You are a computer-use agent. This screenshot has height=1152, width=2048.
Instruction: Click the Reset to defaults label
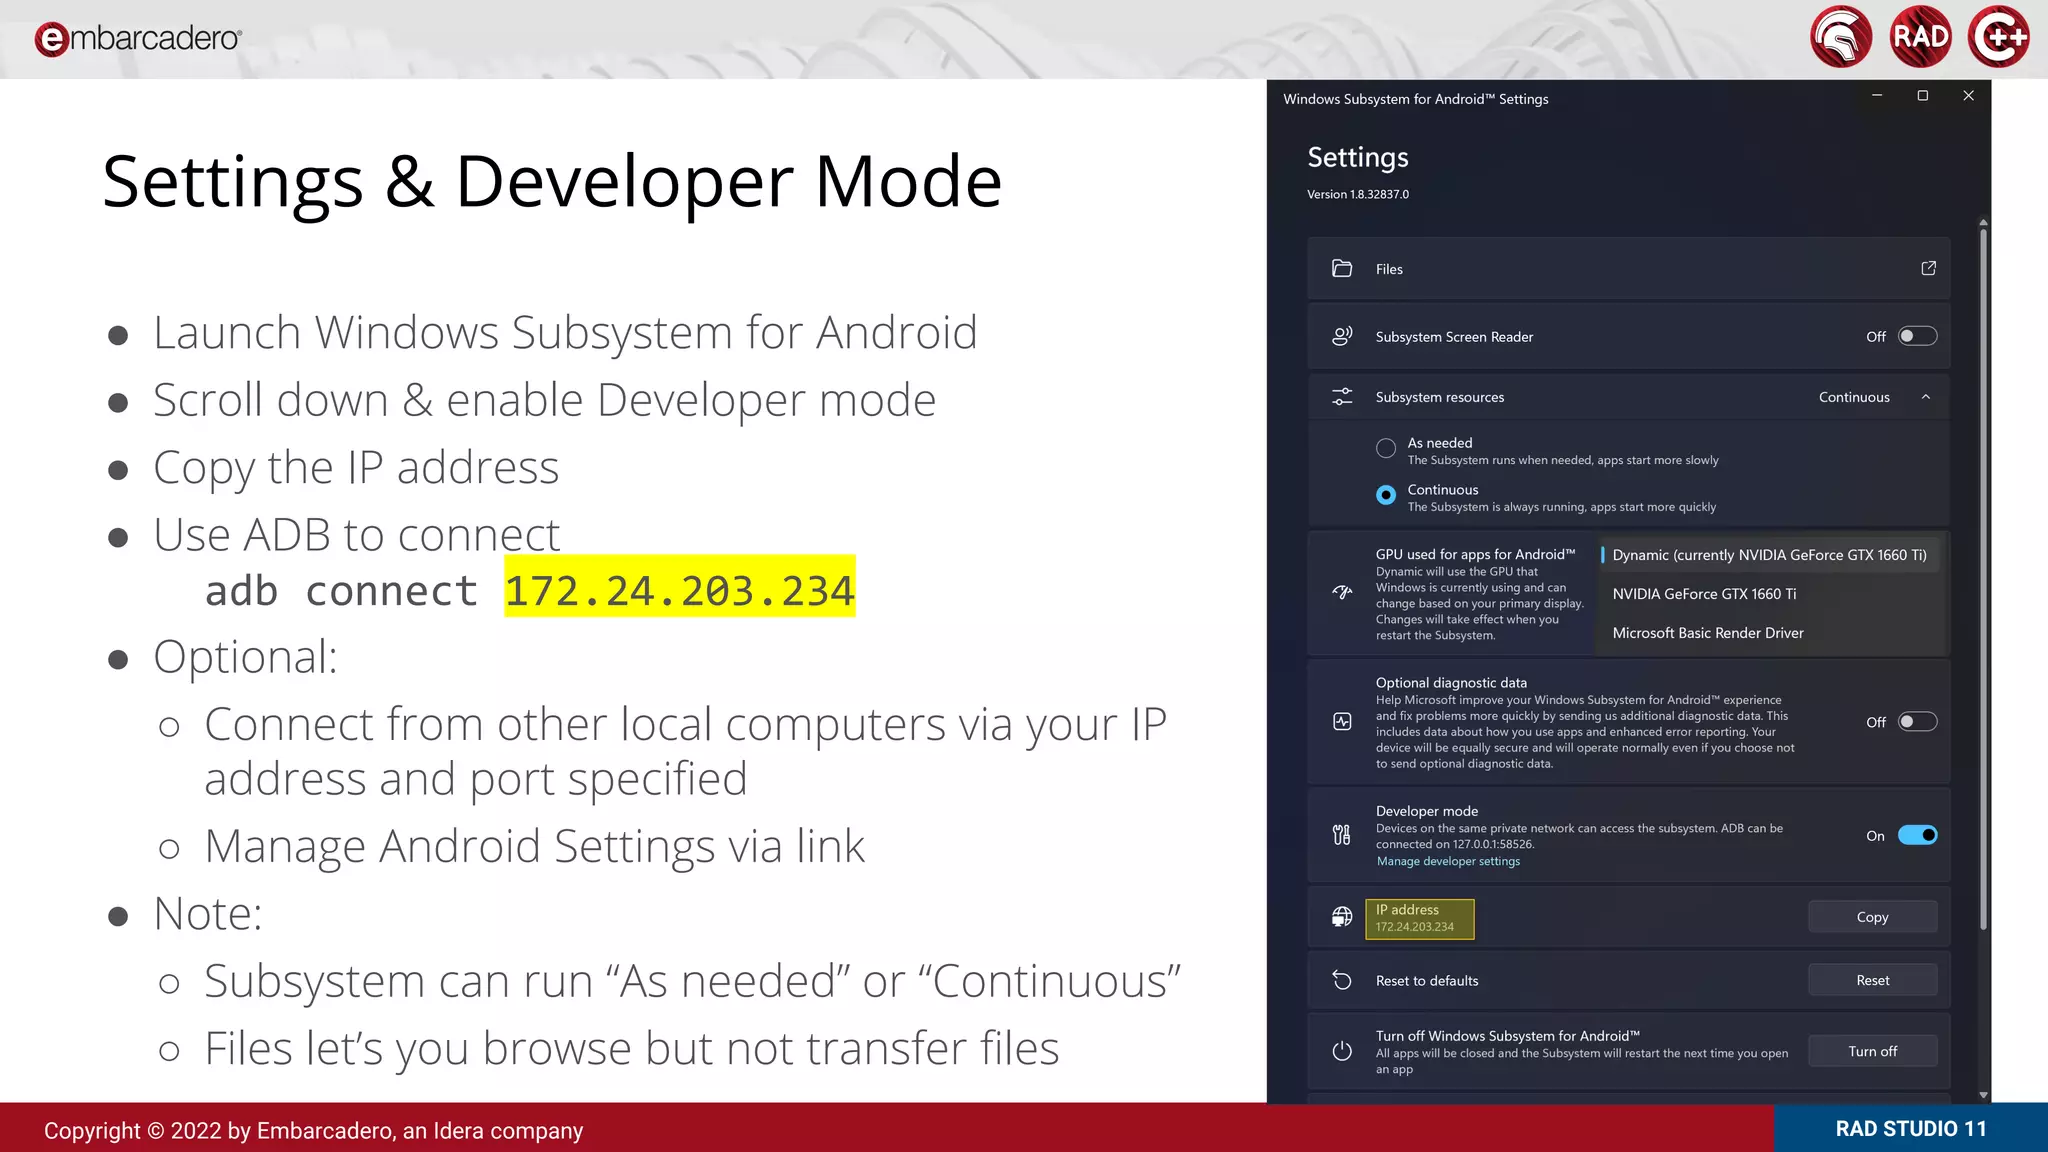coord(1426,981)
